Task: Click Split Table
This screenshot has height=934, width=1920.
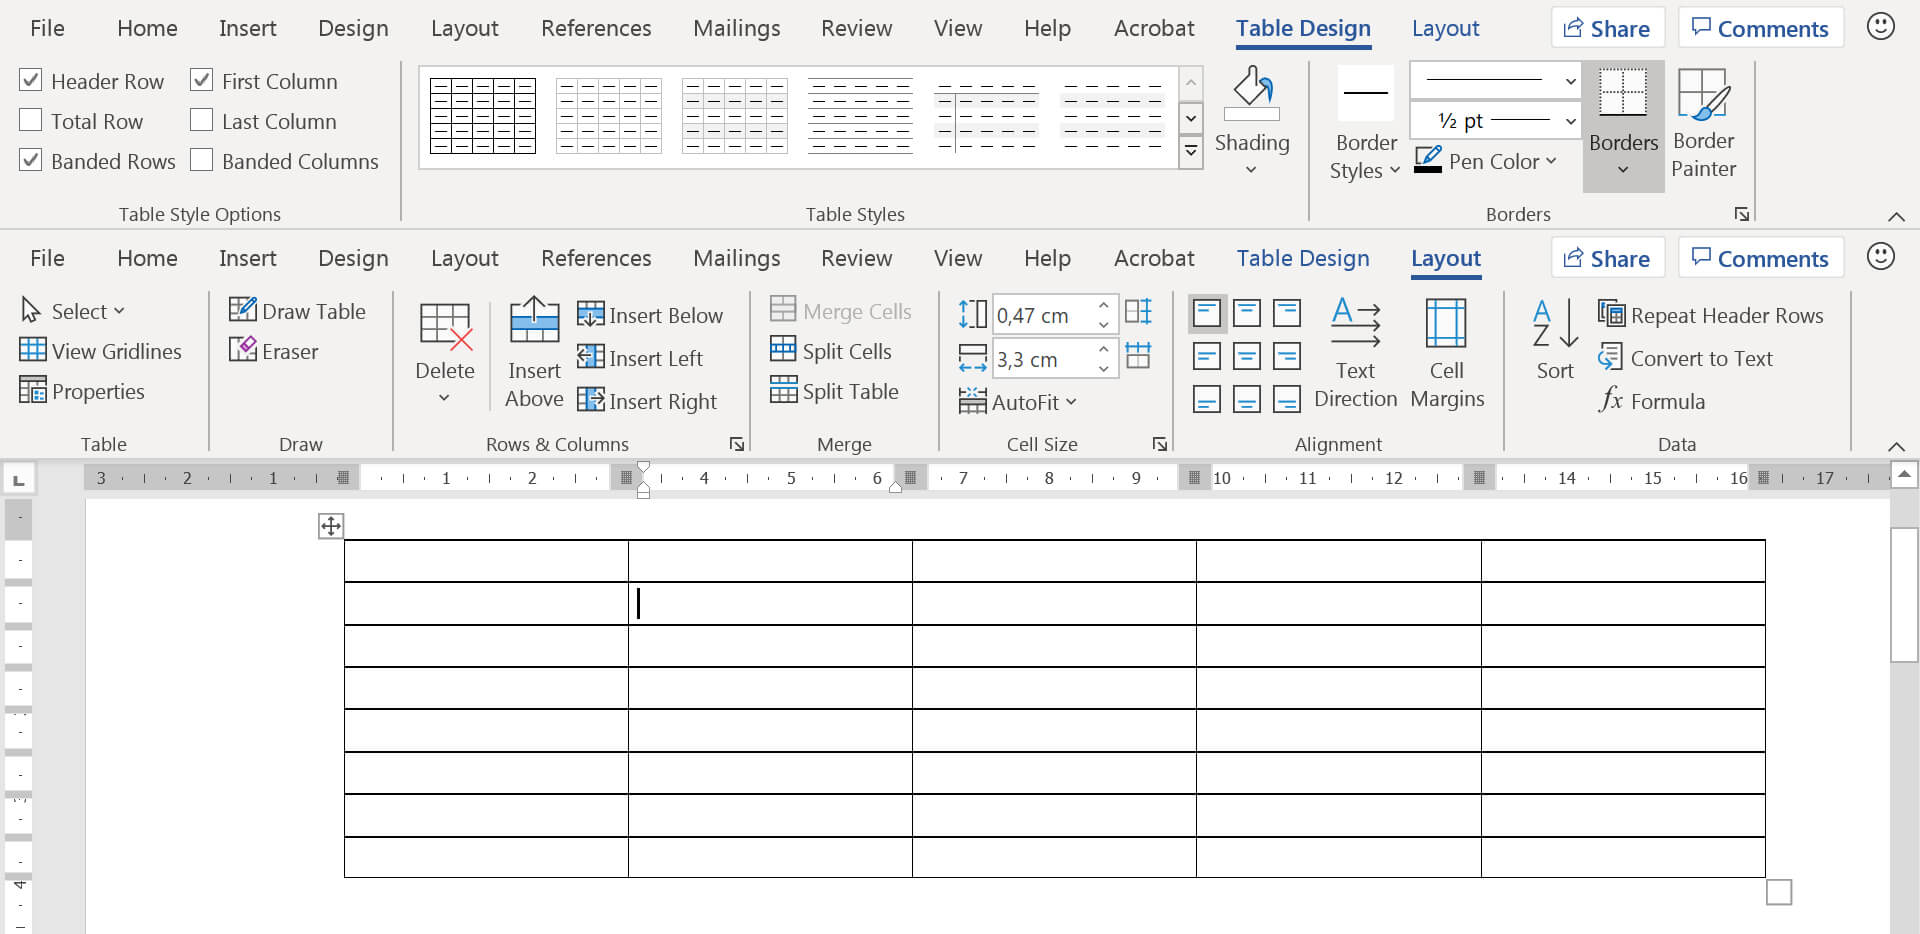Action: click(834, 391)
